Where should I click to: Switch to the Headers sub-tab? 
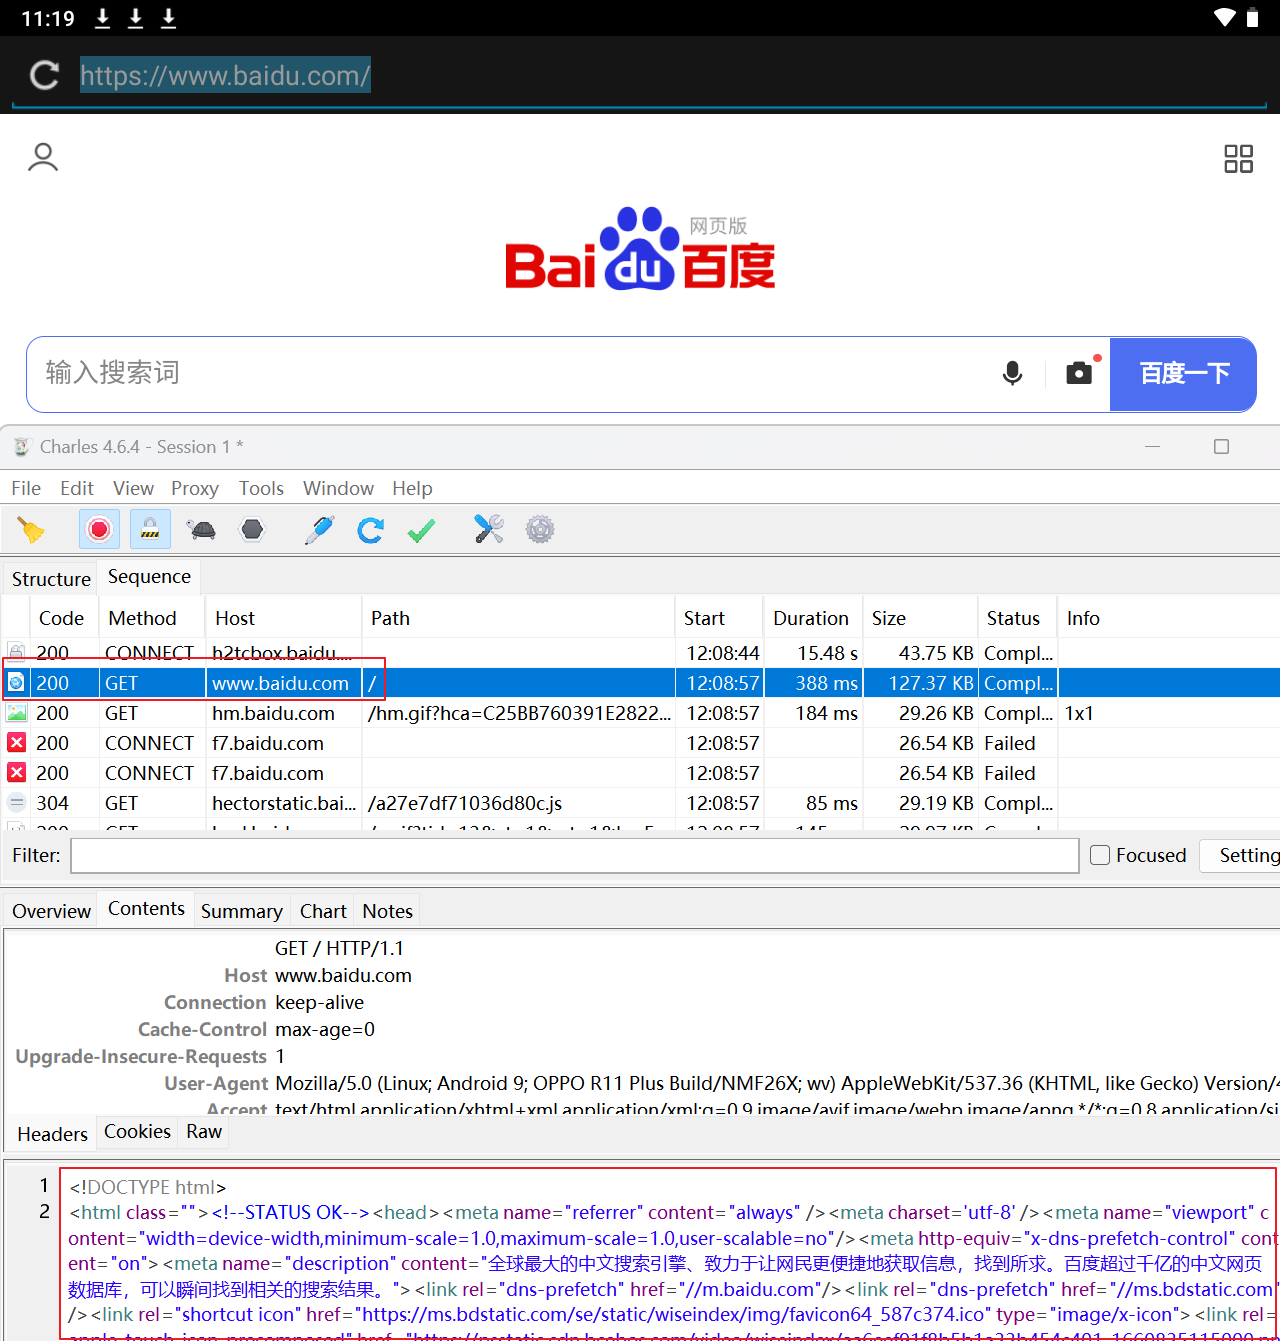click(52, 1134)
